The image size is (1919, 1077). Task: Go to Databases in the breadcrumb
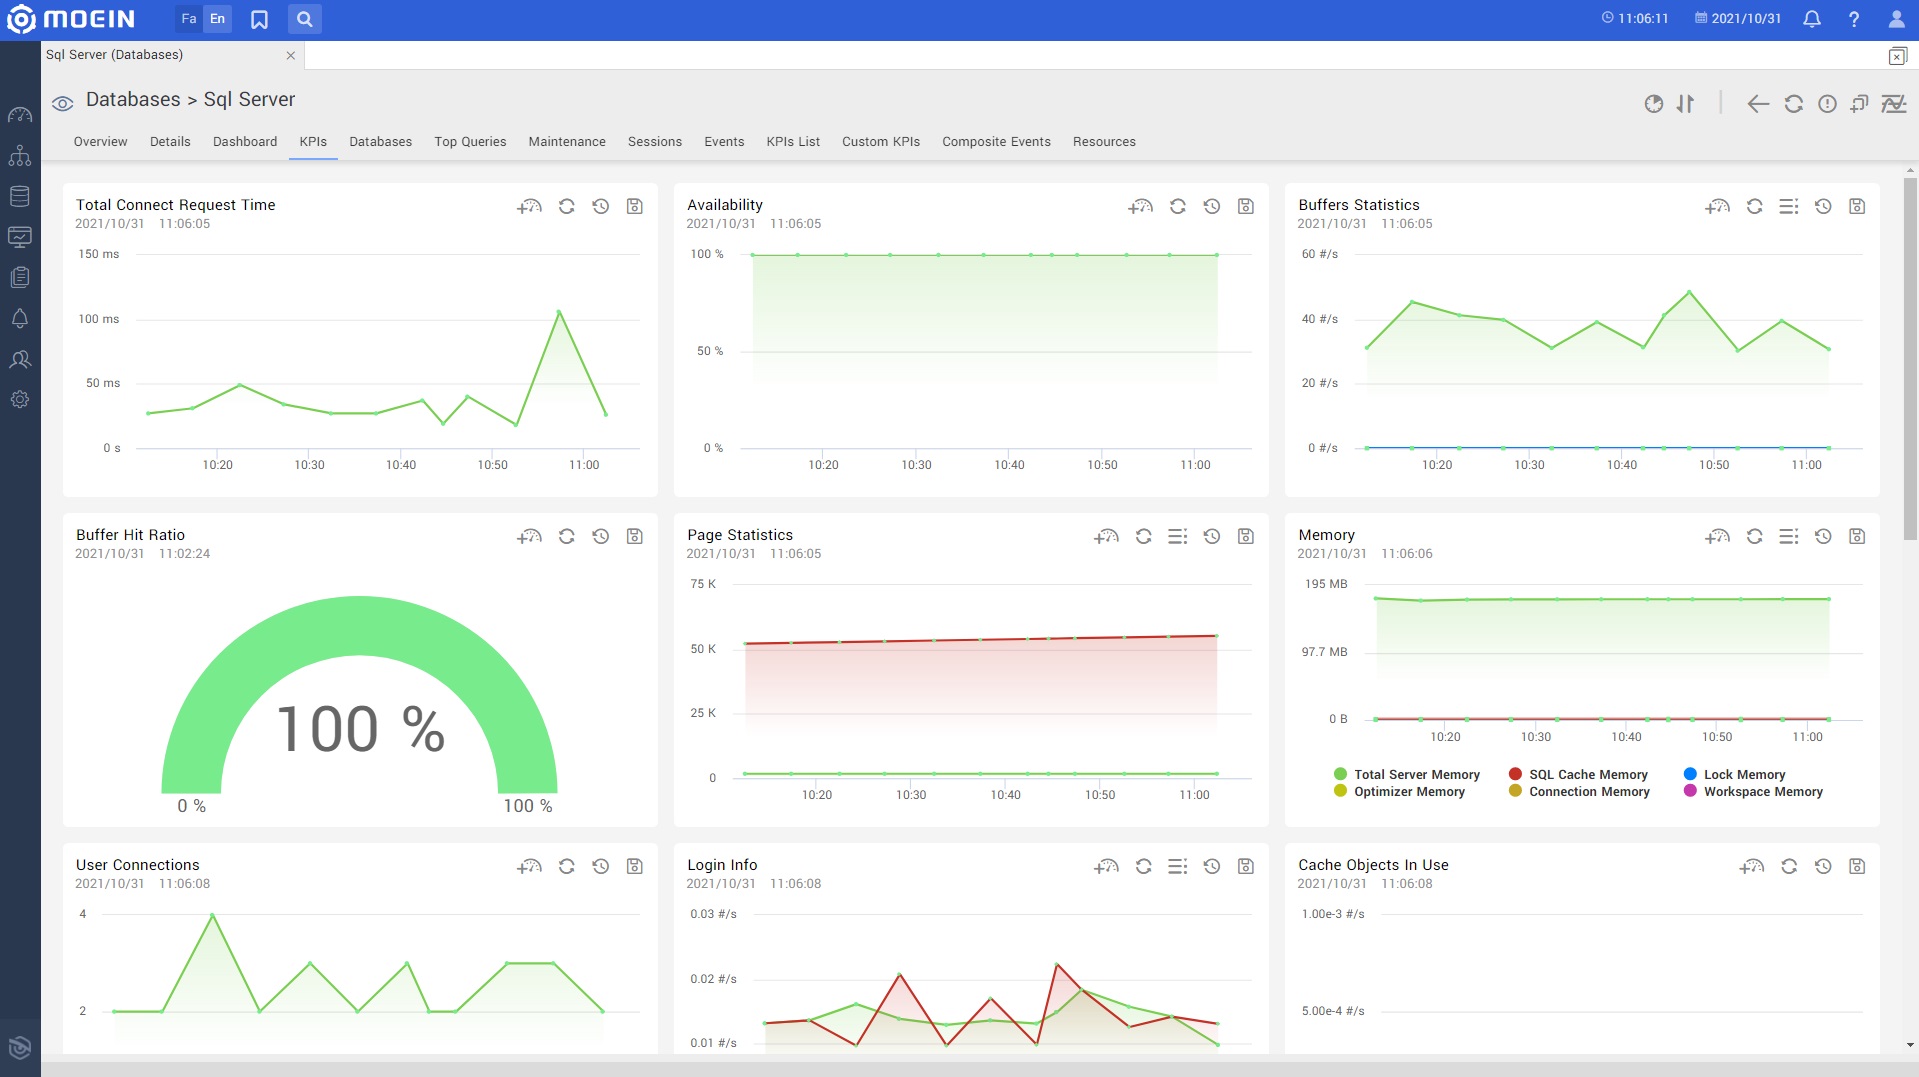pyautogui.click(x=133, y=100)
